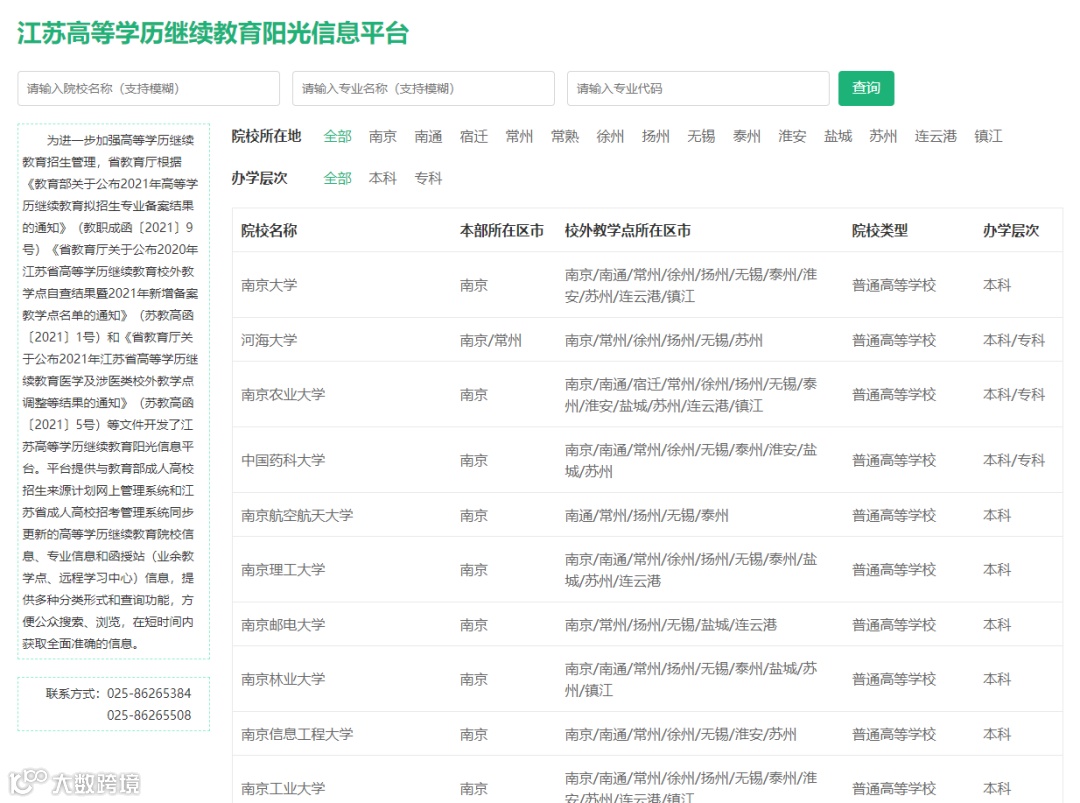Open the 南京邮电大学 row

[x=647, y=625]
